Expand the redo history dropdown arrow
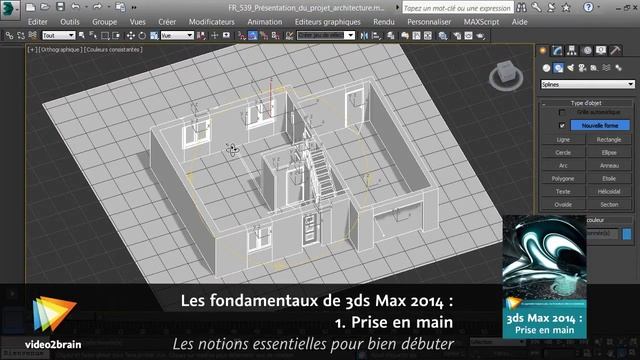 coord(108,7)
